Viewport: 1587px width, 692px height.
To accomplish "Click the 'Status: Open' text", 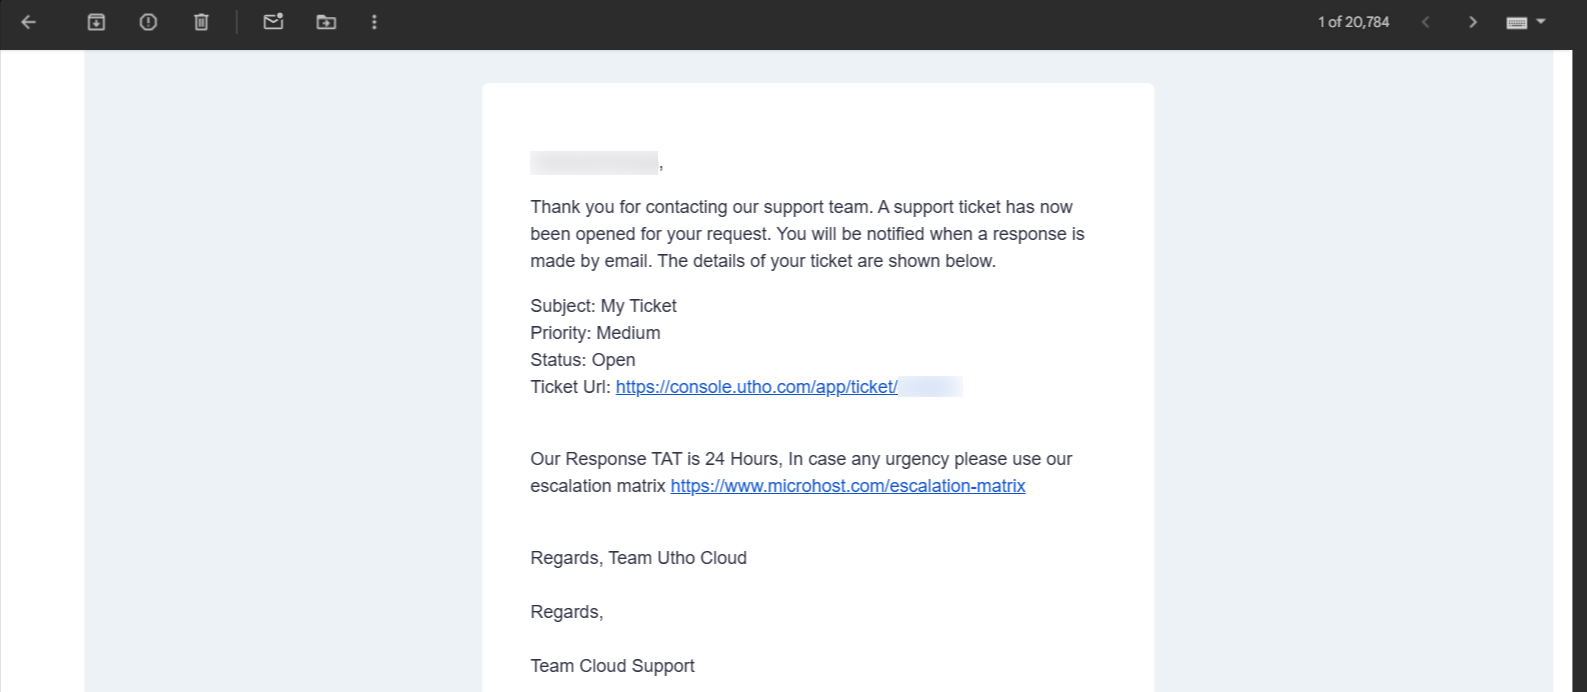I will click(582, 360).
